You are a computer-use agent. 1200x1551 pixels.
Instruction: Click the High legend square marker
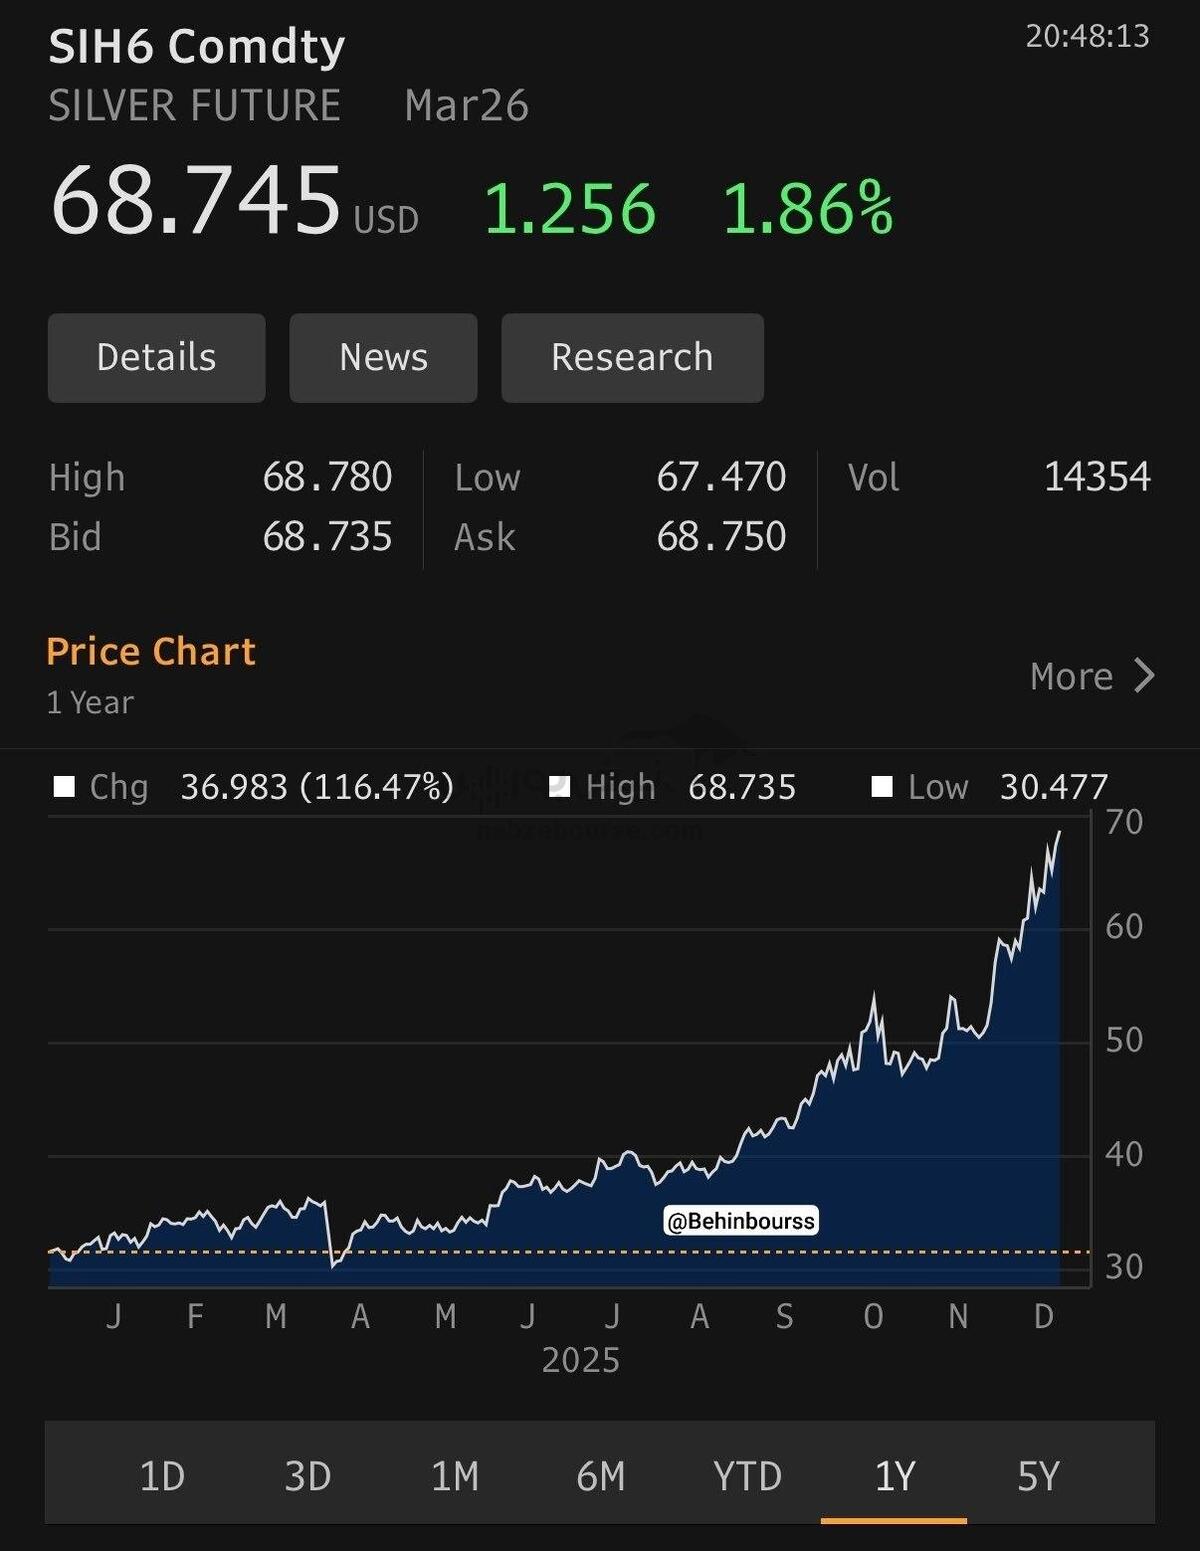(x=560, y=787)
